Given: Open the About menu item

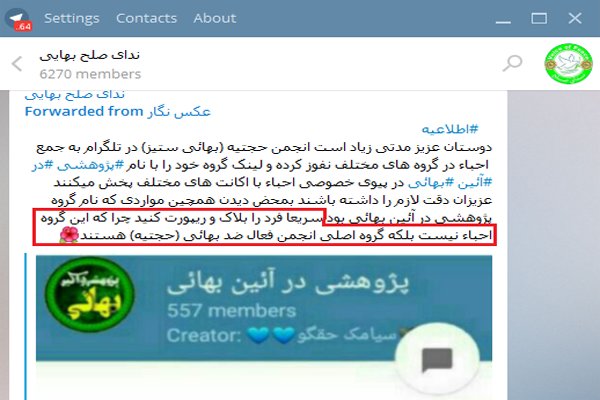Looking at the screenshot, I should pos(215,18).
